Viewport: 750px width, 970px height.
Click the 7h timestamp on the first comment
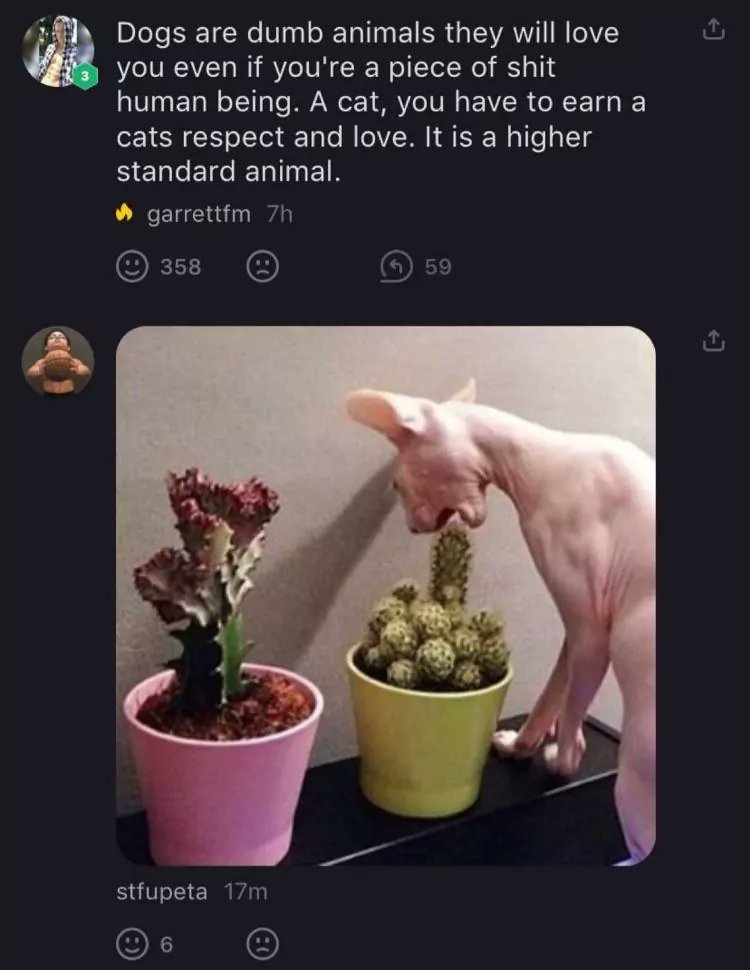[x=279, y=214]
